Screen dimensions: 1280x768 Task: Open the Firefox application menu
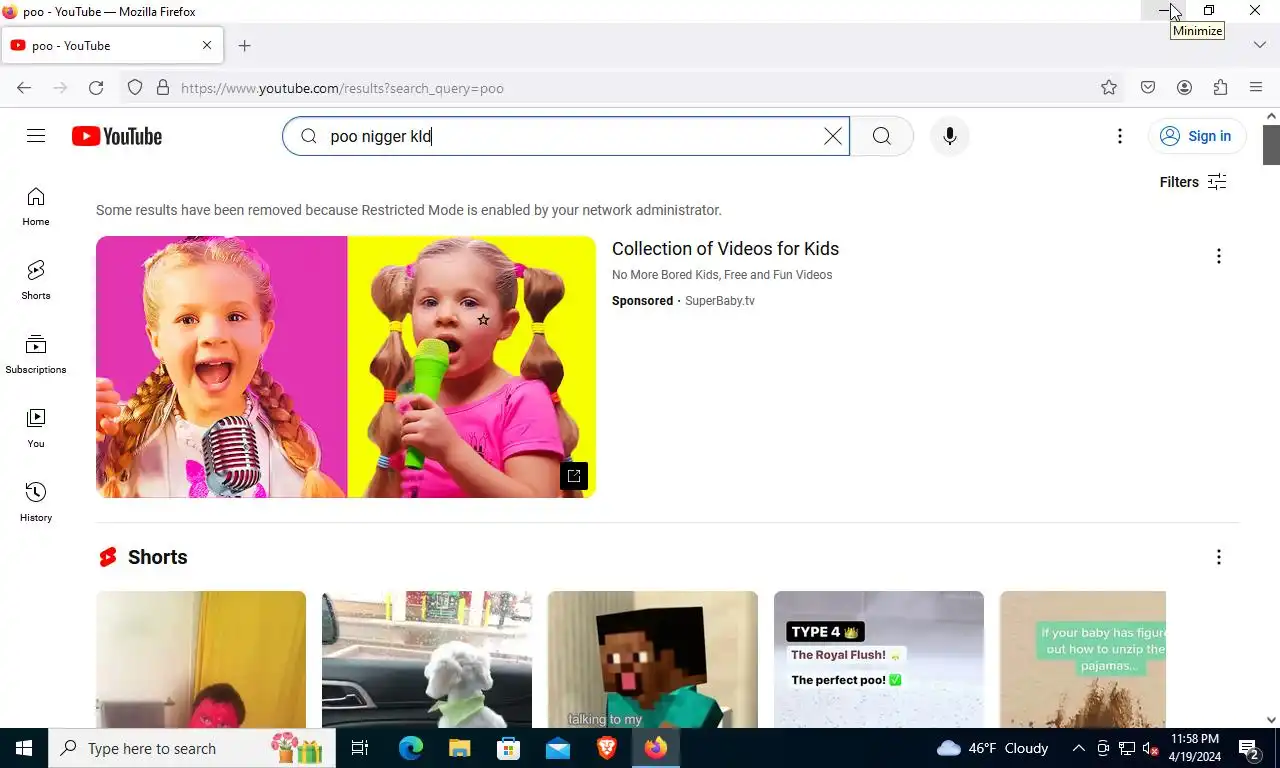(x=1256, y=88)
